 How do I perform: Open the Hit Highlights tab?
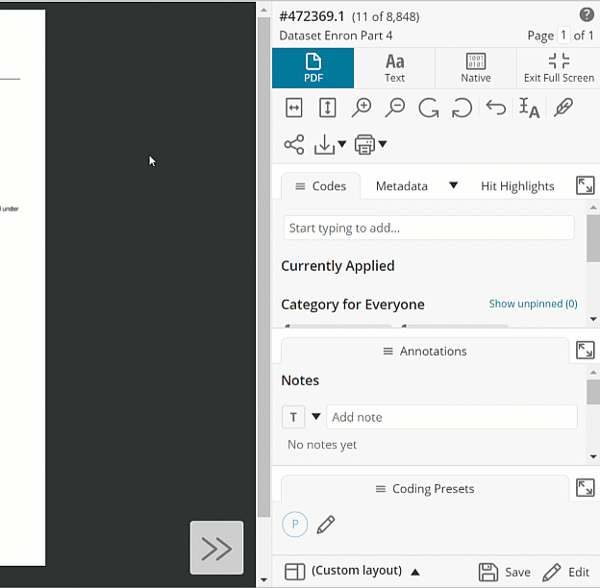pyautogui.click(x=517, y=186)
